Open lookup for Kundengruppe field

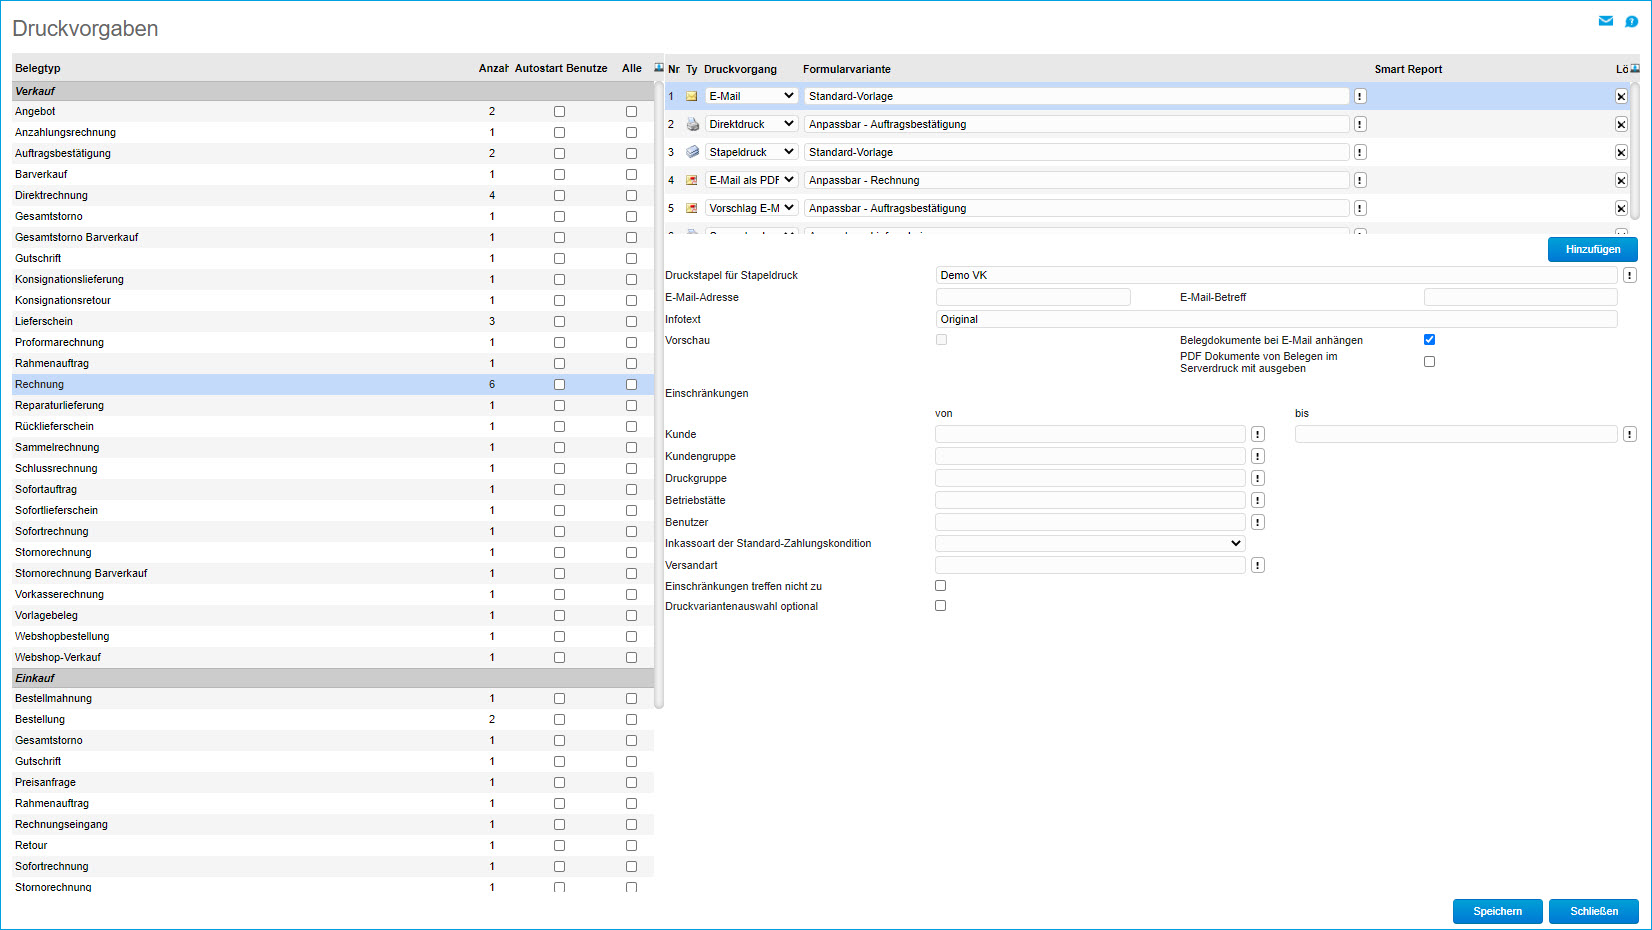[x=1258, y=456]
